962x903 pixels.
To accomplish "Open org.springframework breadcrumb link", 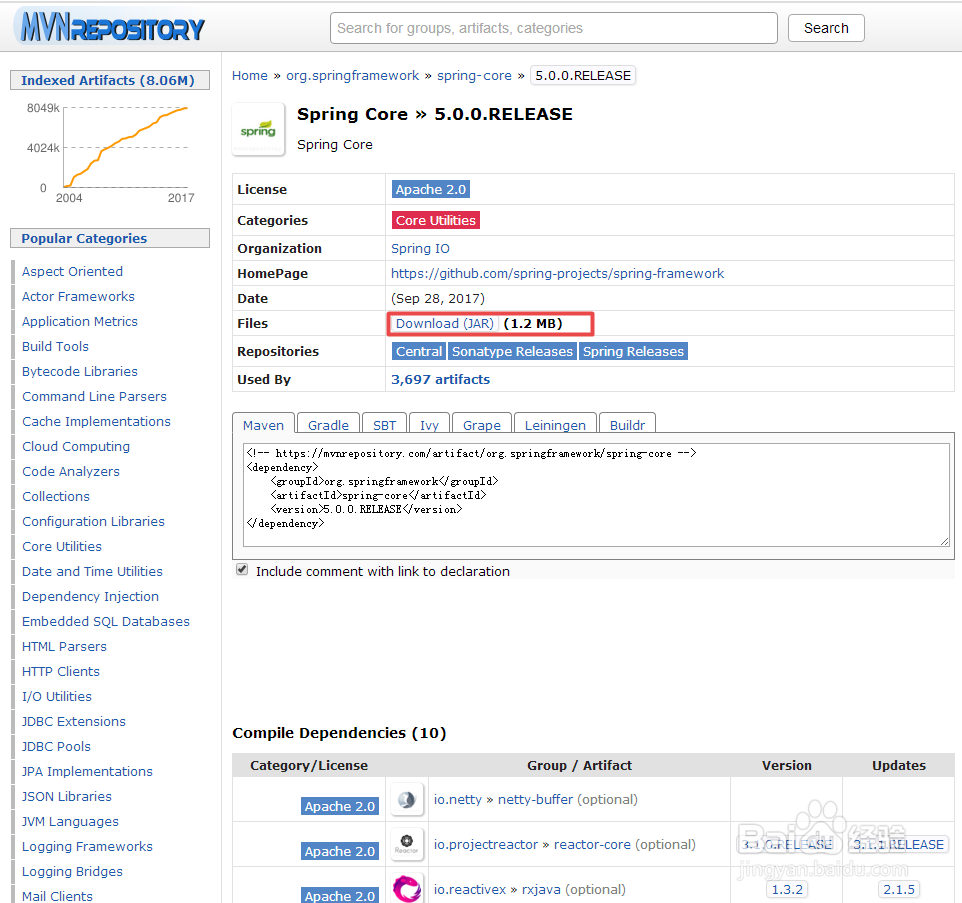I will [x=353, y=75].
